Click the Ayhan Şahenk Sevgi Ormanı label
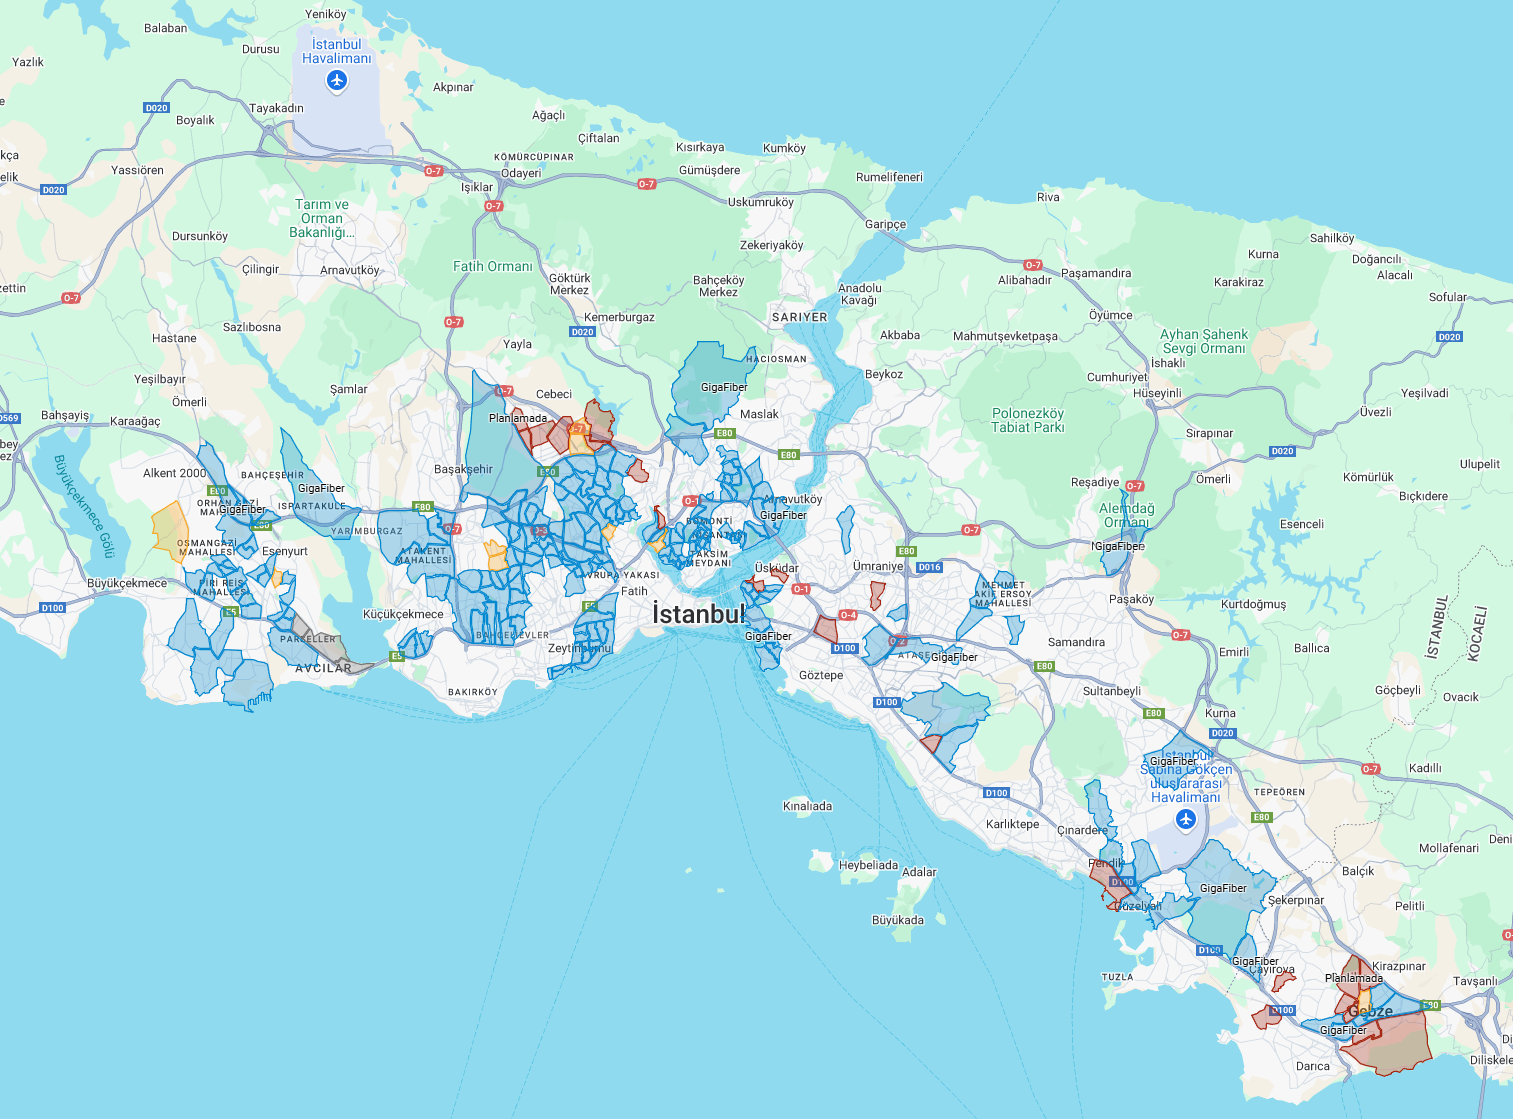1513x1119 pixels. pyautogui.click(x=1204, y=341)
